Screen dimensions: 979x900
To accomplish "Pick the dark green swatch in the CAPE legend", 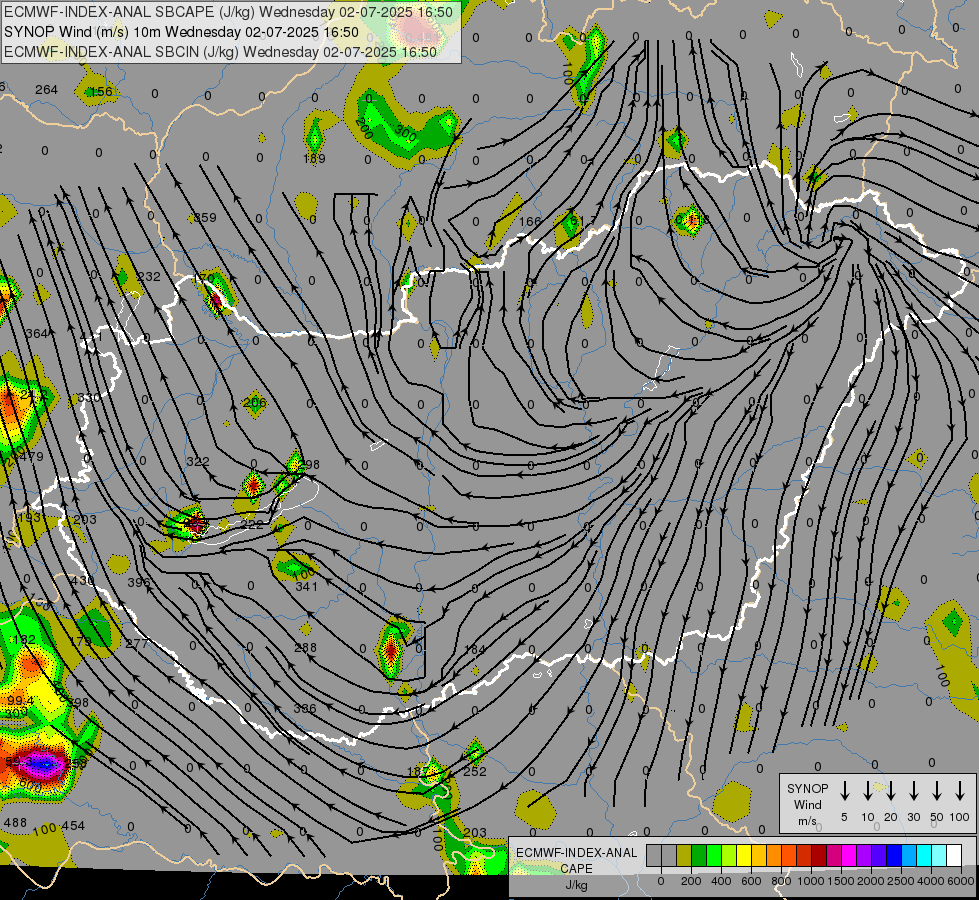I will [x=699, y=855].
